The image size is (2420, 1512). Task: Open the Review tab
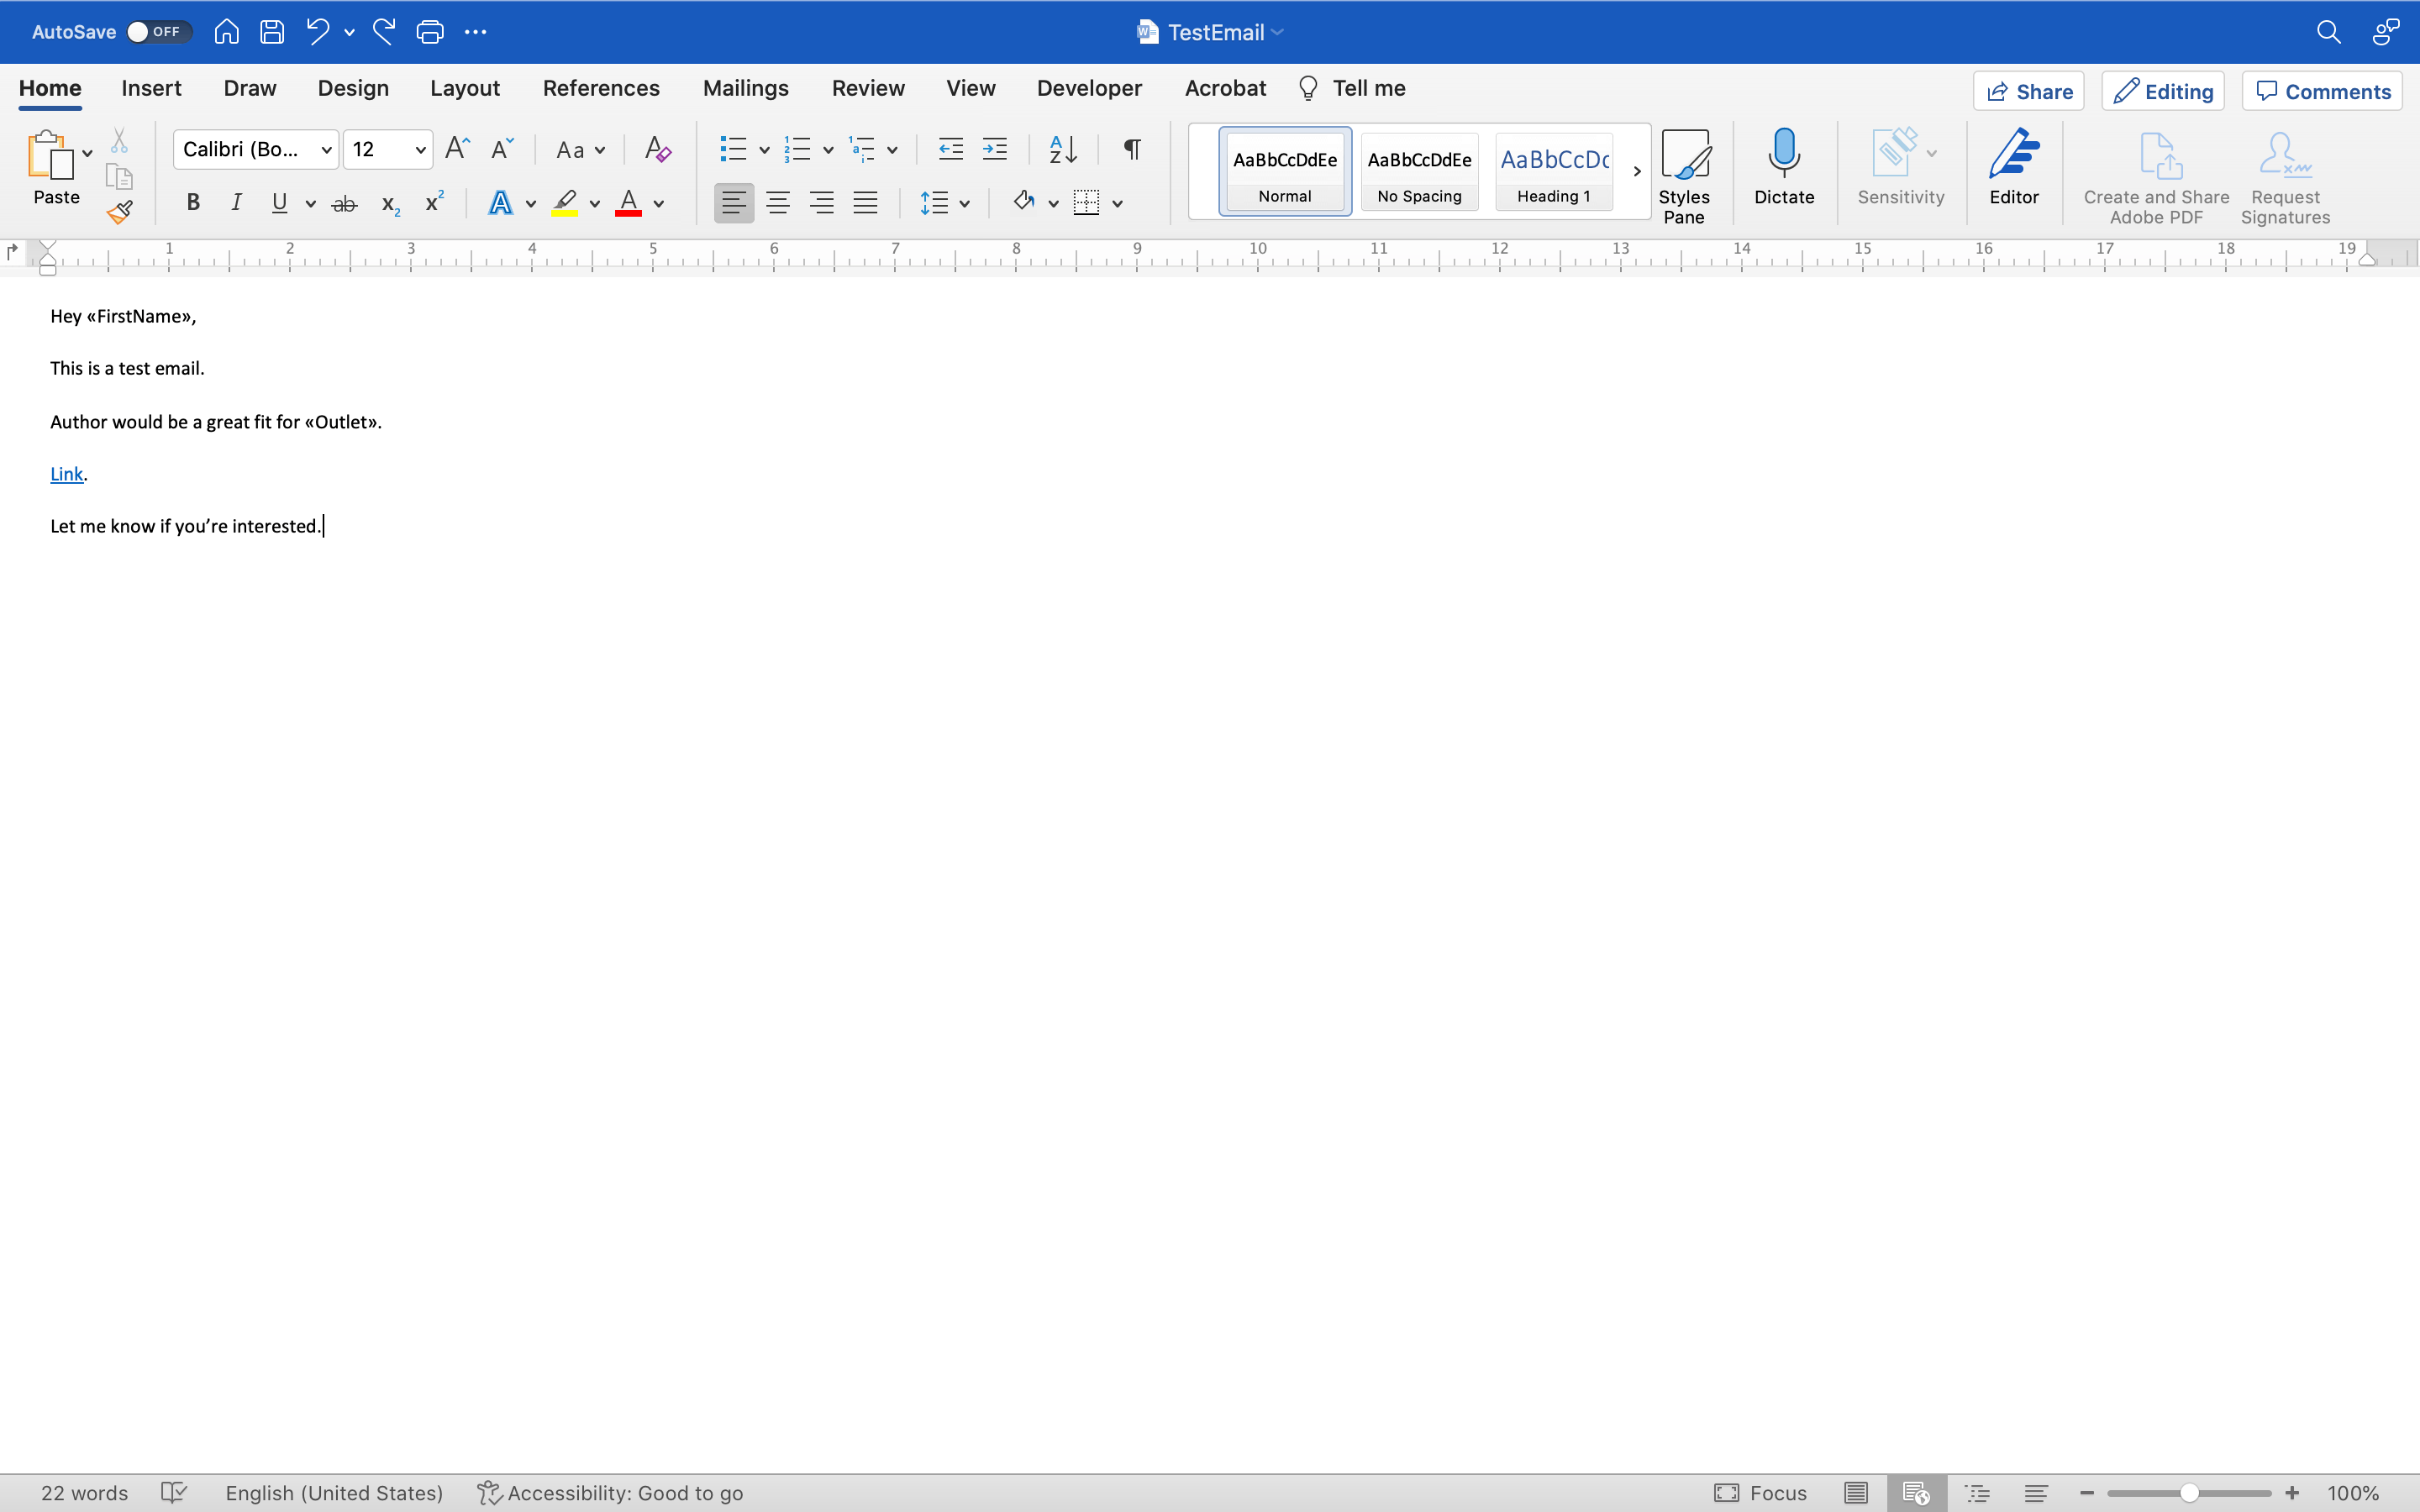868,88
